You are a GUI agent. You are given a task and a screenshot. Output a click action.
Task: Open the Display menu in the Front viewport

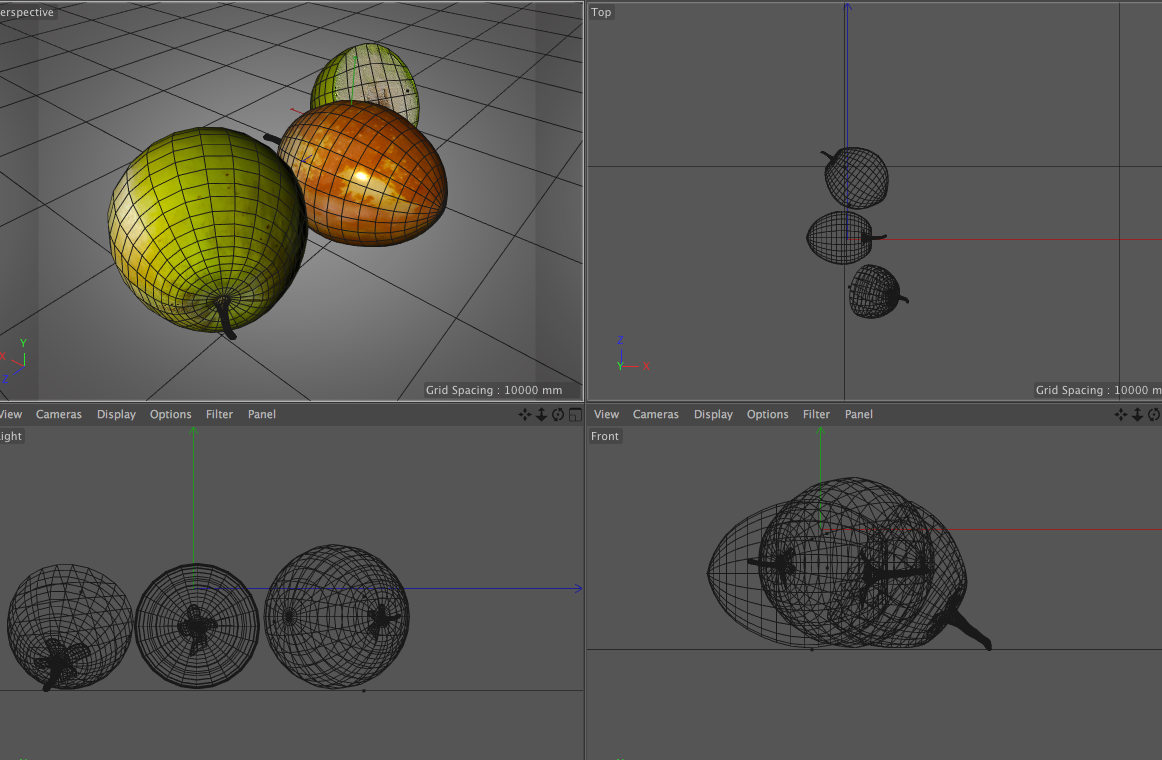[713, 414]
